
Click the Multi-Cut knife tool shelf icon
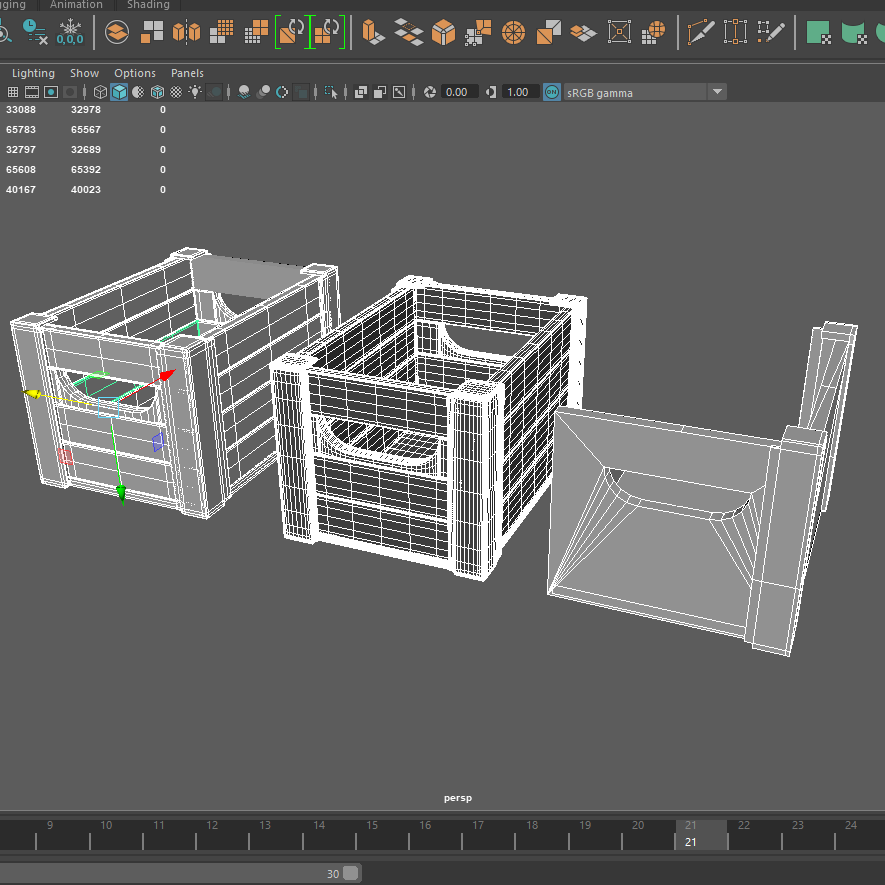(x=700, y=32)
